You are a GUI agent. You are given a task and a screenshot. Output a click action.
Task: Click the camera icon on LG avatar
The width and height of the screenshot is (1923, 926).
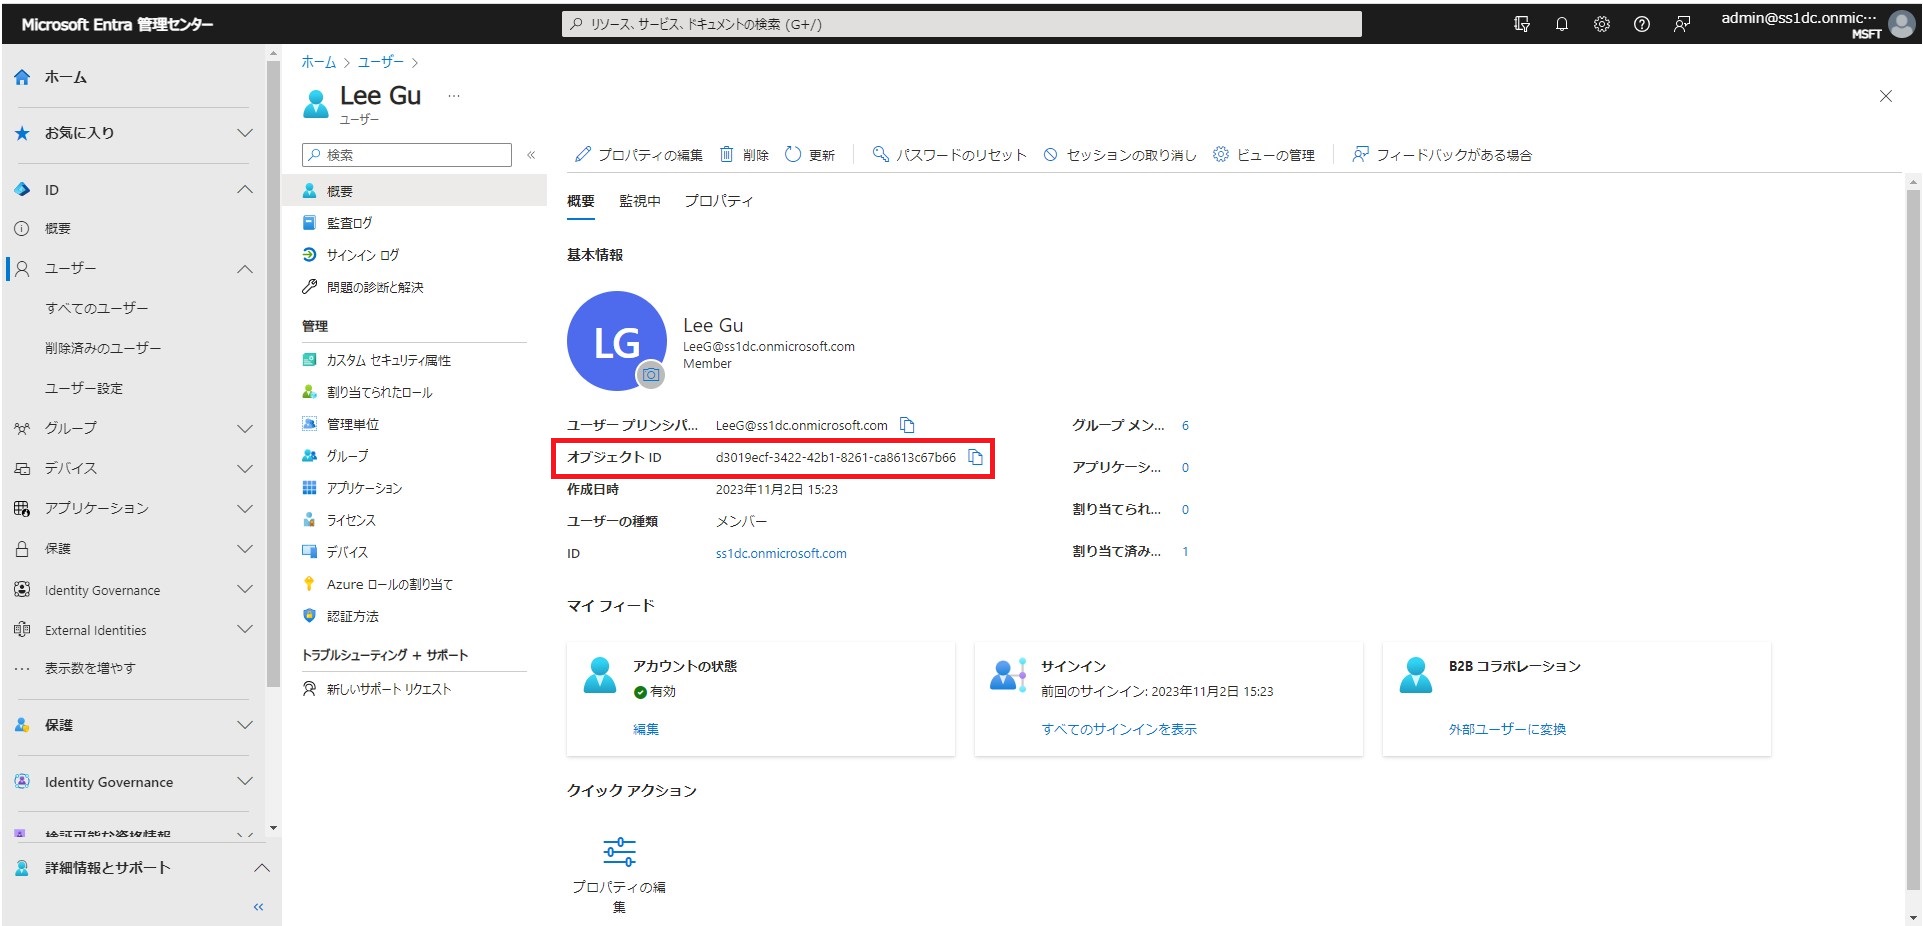pos(651,375)
